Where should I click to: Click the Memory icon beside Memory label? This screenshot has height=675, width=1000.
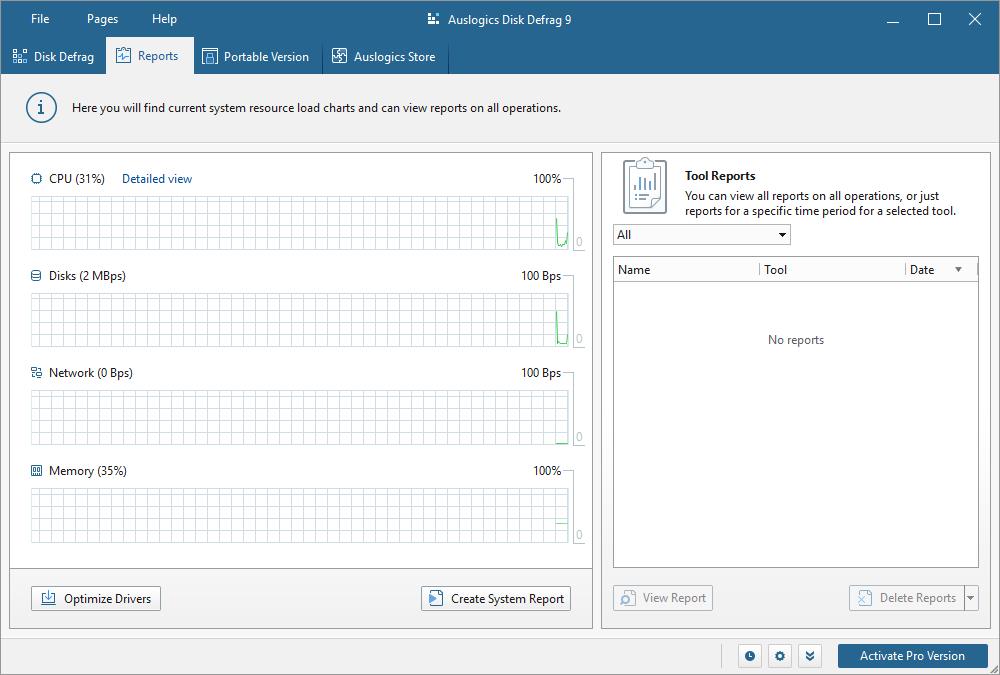coord(37,471)
